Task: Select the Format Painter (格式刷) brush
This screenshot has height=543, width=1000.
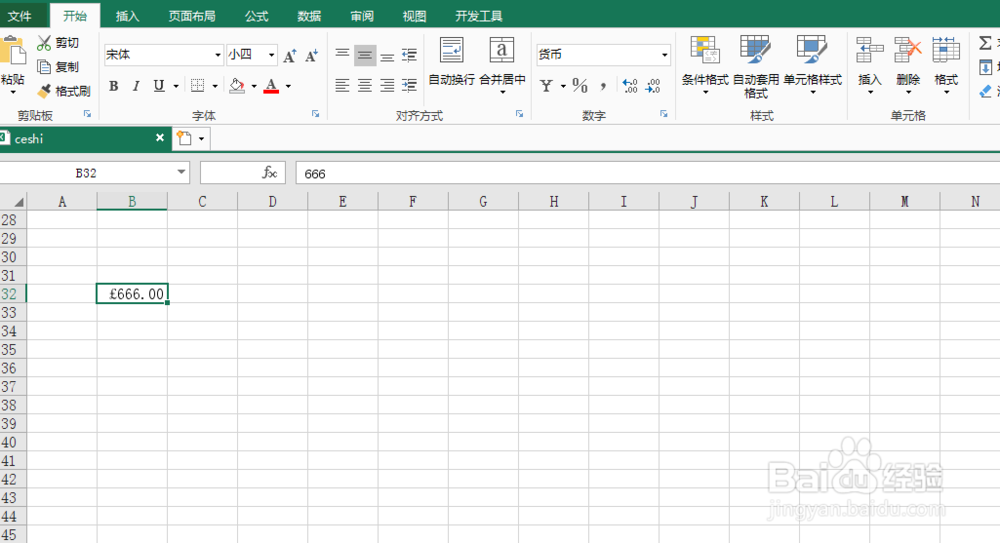Action: [44, 91]
